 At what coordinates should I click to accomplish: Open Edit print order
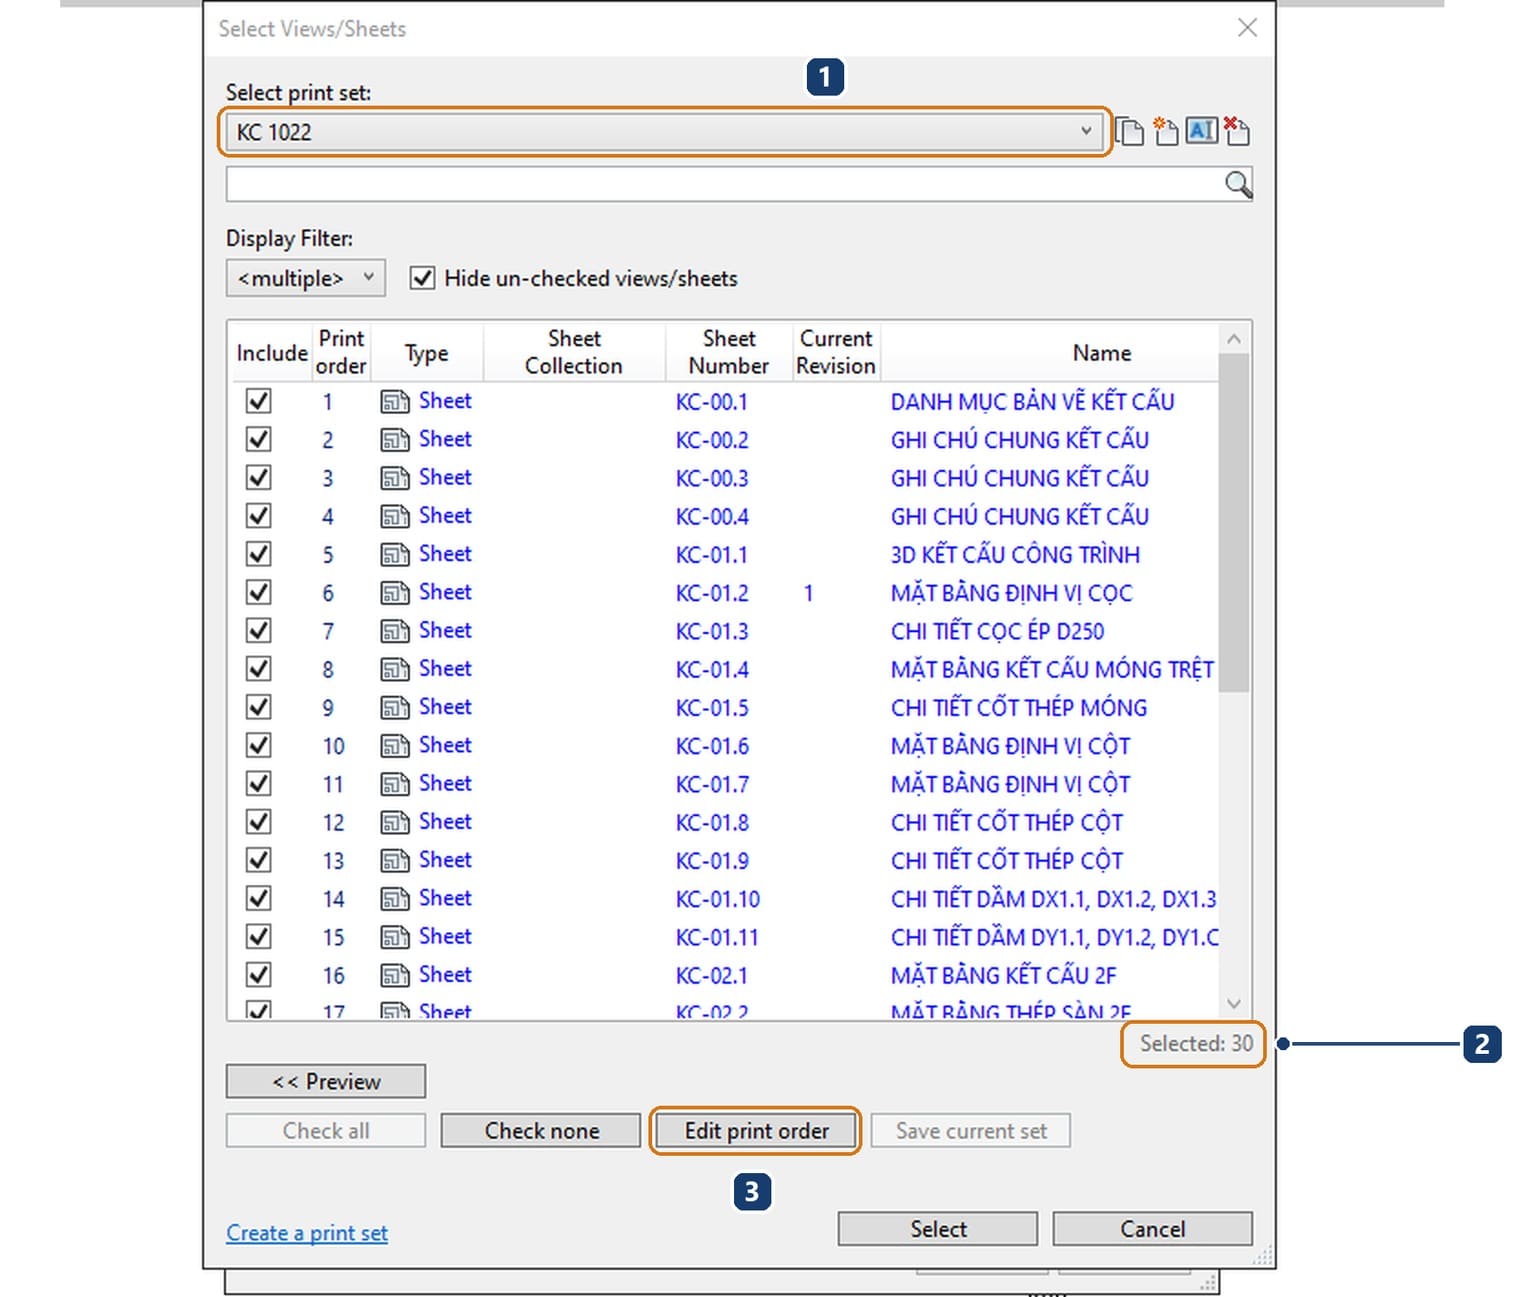pyautogui.click(x=756, y=1130)
